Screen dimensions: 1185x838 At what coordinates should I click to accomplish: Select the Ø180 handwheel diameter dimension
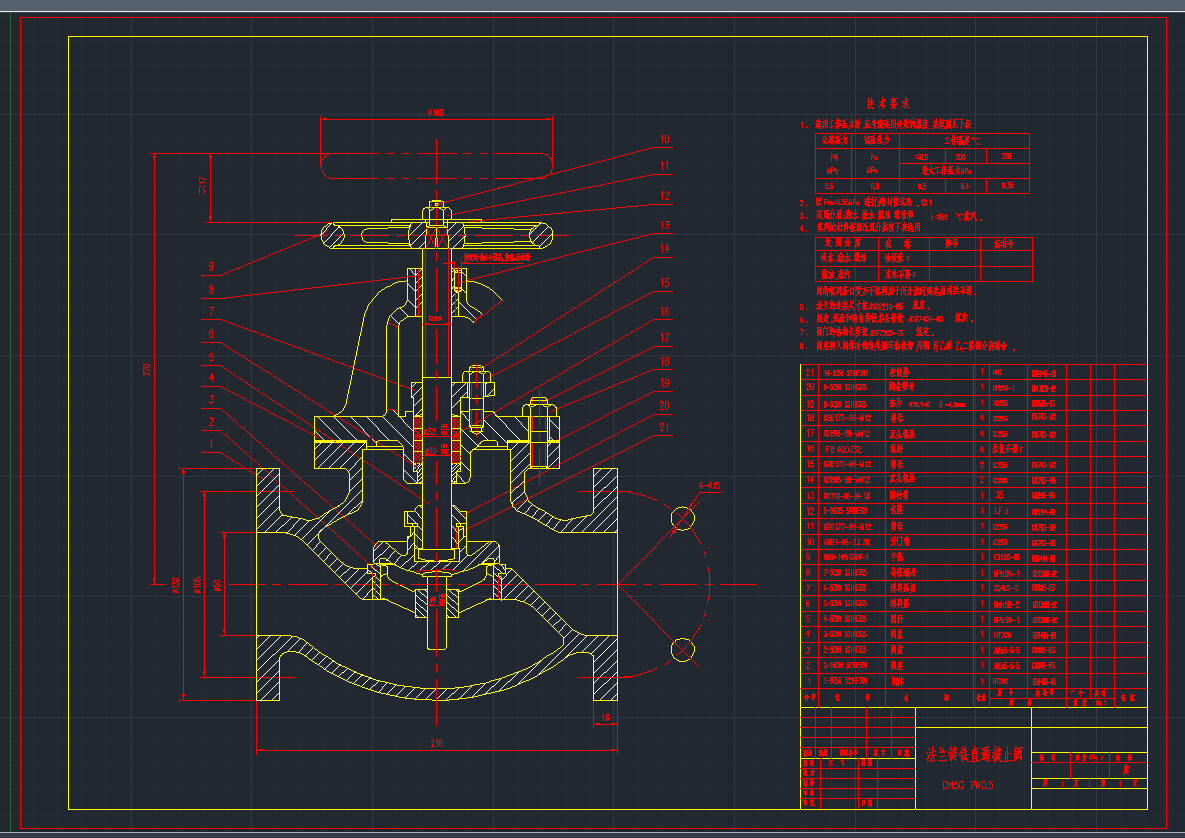coord(436,112)
